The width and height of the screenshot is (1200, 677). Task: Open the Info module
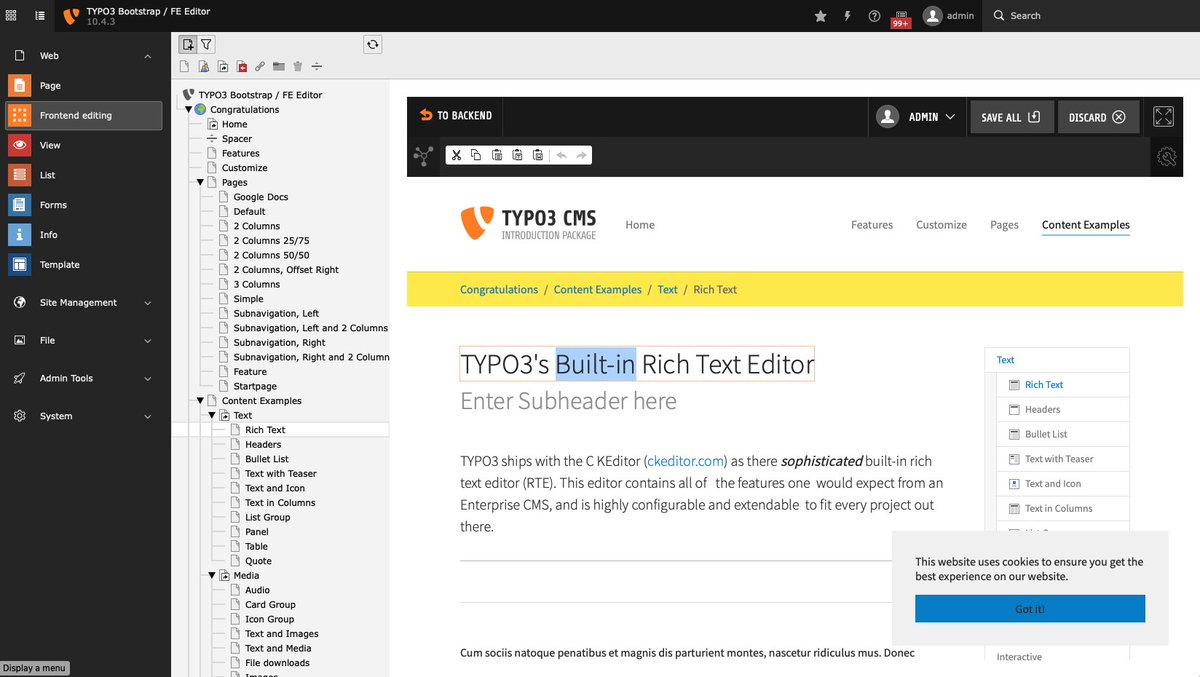(82, 235)
